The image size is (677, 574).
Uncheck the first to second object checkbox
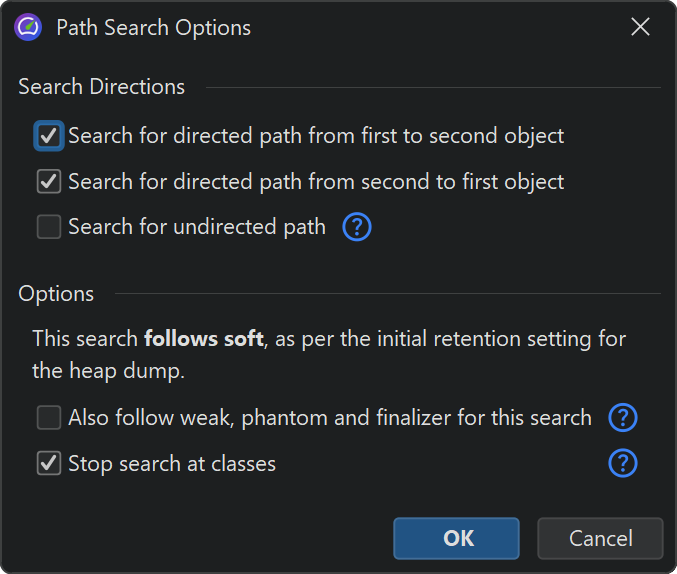(49, 136)
